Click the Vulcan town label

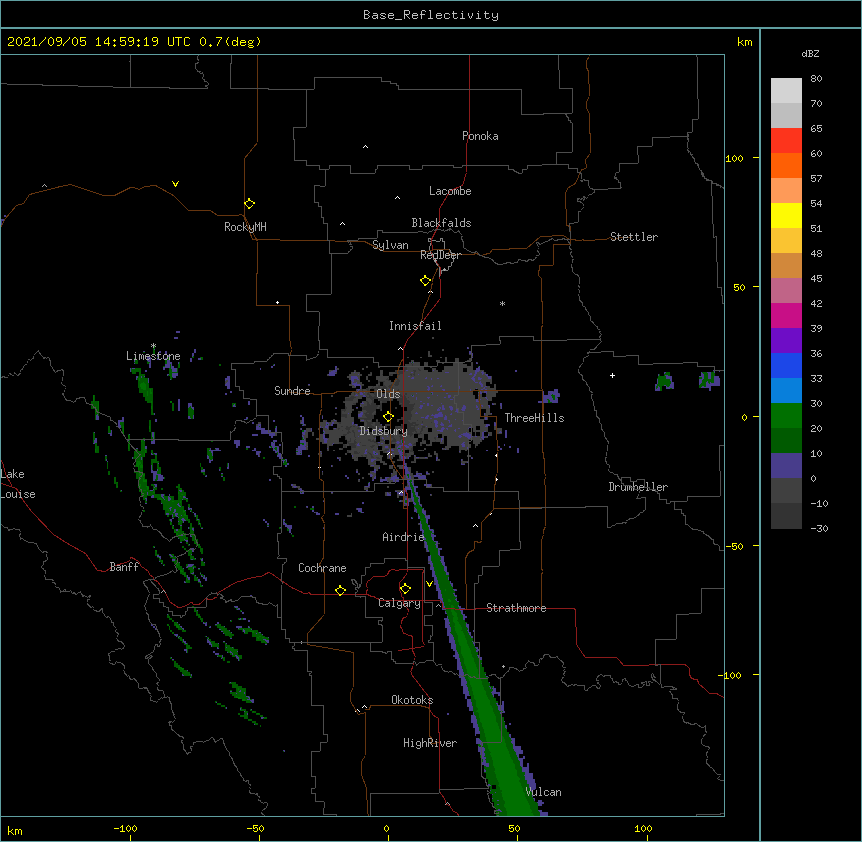(x=543, y=792)
